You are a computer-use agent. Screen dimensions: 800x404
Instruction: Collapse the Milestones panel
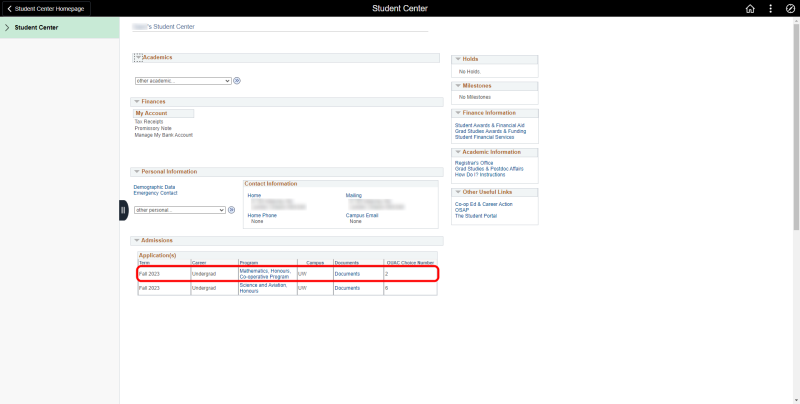pos(458,86)
